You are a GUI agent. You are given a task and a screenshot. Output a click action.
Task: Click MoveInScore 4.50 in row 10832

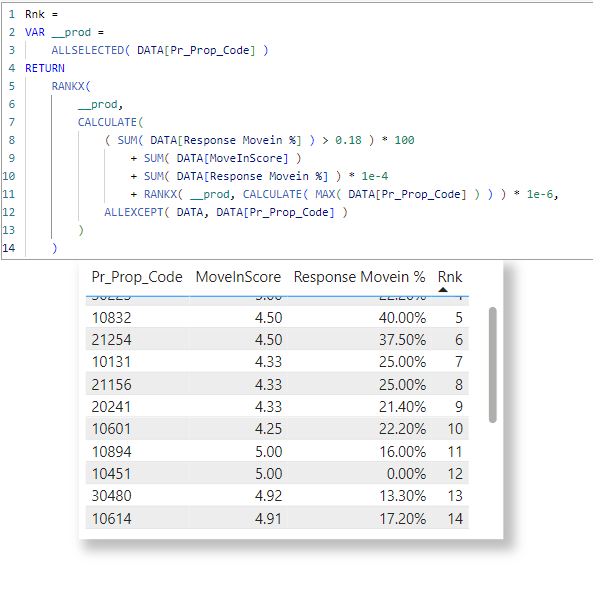[268, 318]
